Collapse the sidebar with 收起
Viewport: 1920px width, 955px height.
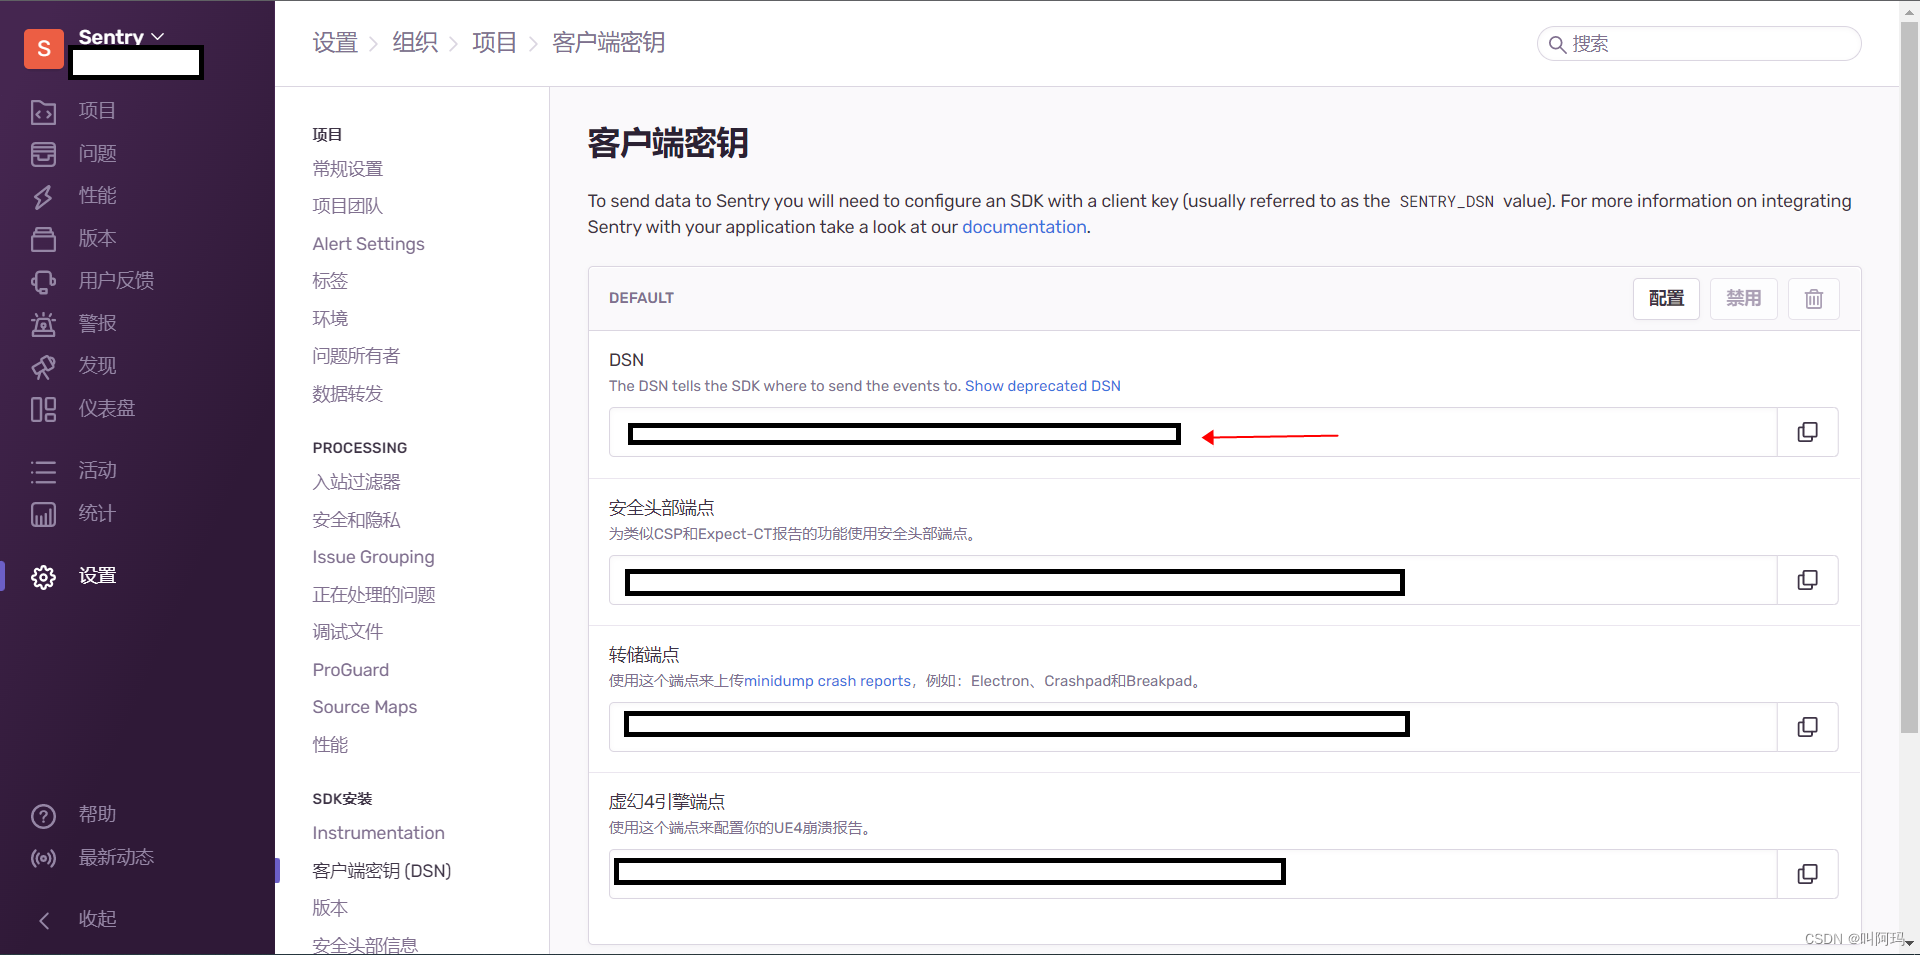pyautogui.click(x=96, y=918)
